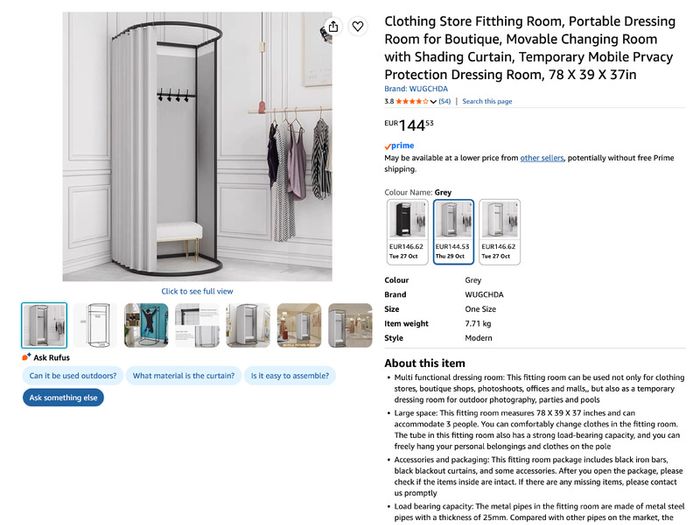Add item to wishlist with heart icon
Image resolution: width=700 pixels, height=525 pixels.
pyautogui.click(x=358, y=27)
